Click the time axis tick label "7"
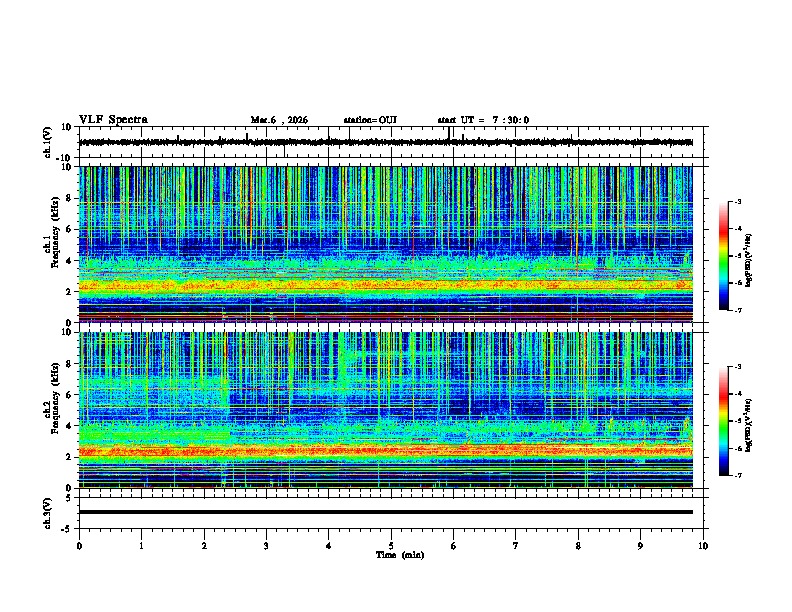Screen dimensions: 792x612 pyautogui.click(x=516, y=546)
